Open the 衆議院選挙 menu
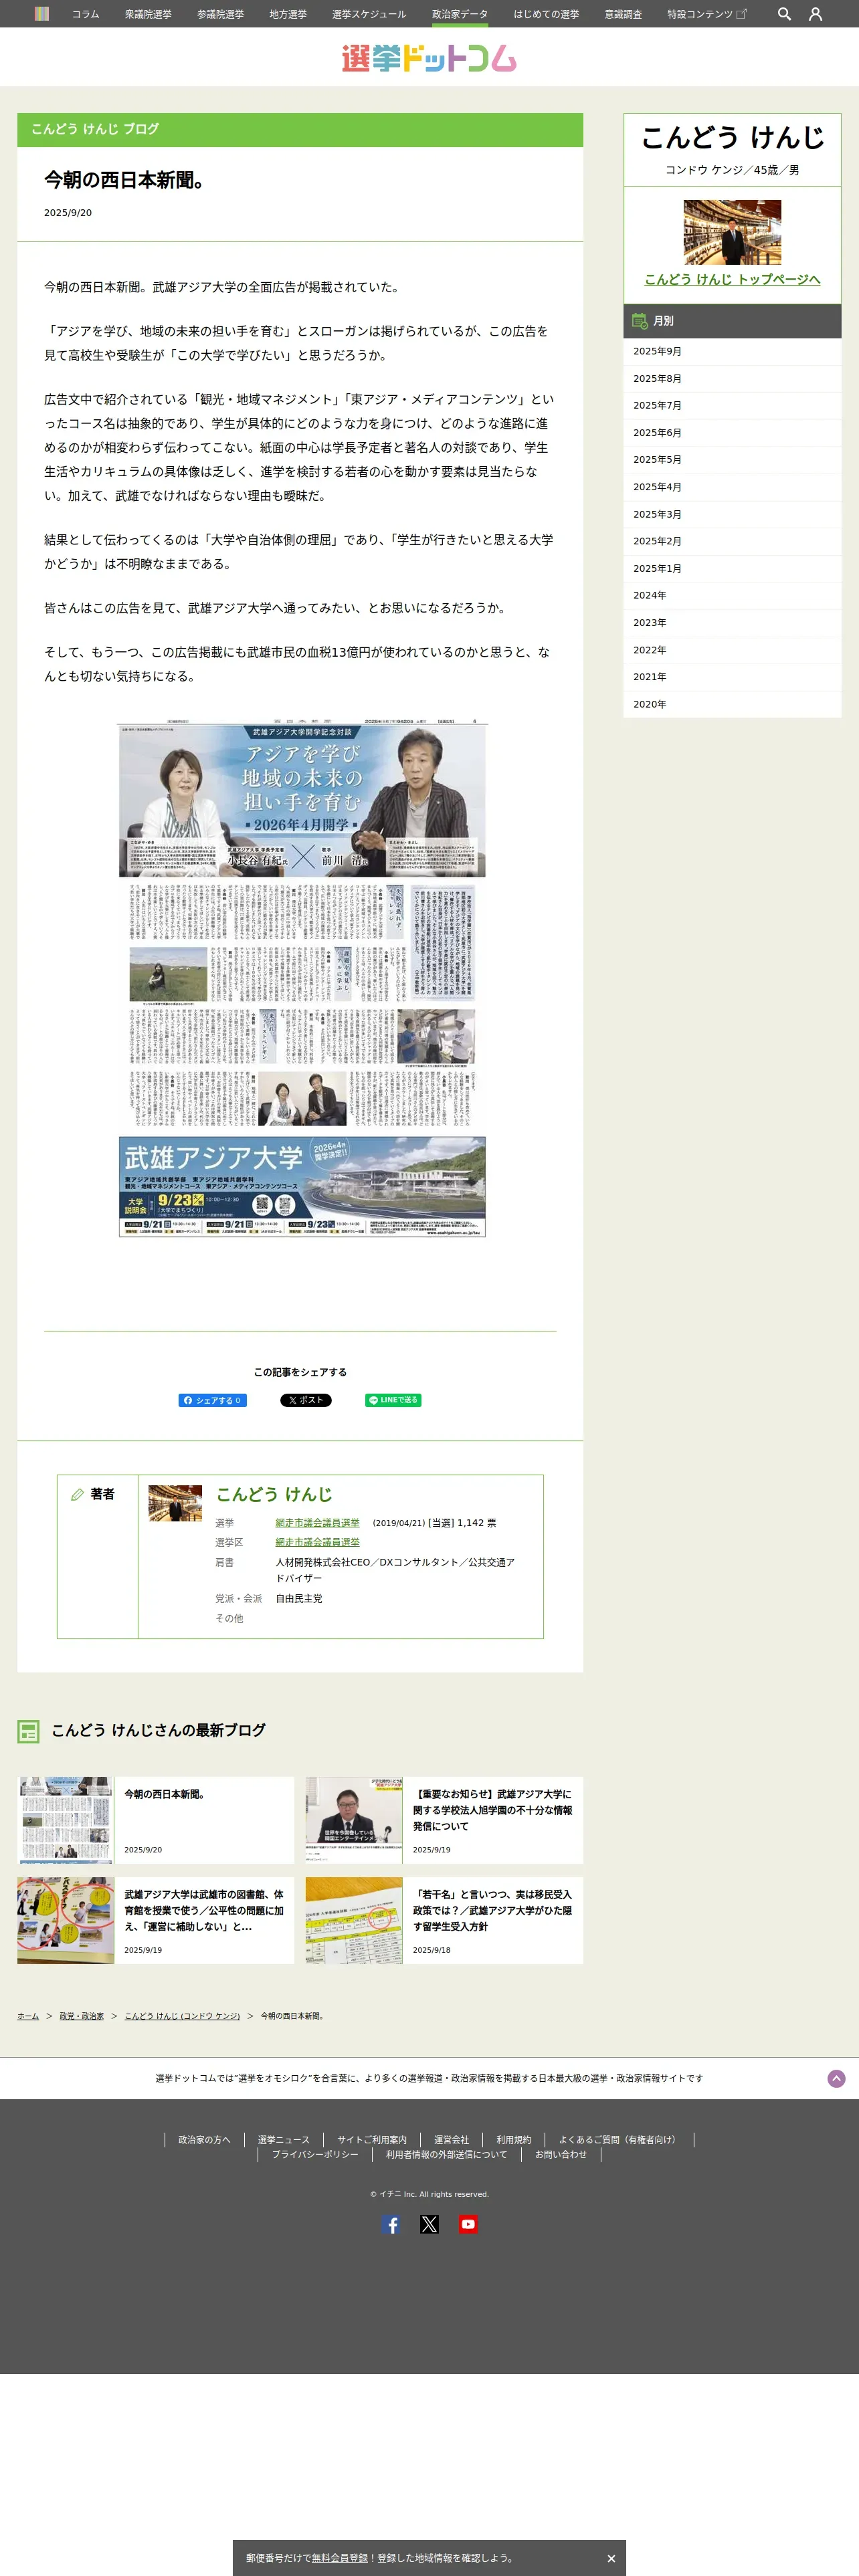Viewport: 859px width, 2576px height. pos(148,14)
